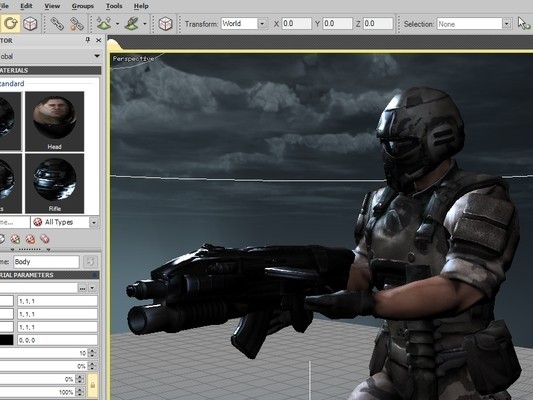Viewport: 533px width, 400px height.
Task: Click the material name field containing Body
Action: click(x=46, y=262)
